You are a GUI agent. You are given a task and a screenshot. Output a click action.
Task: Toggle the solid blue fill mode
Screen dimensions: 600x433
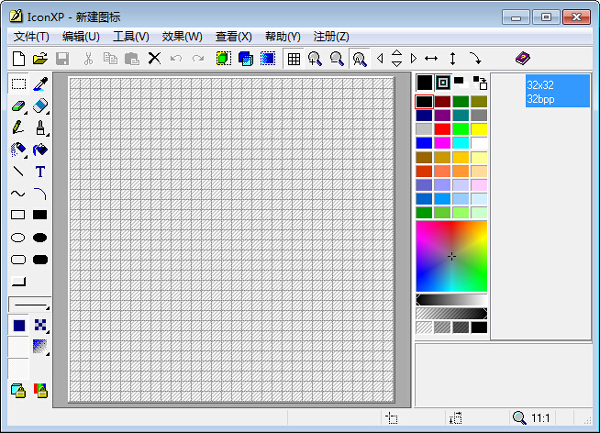pyautogui.click(x=19, y=324)
